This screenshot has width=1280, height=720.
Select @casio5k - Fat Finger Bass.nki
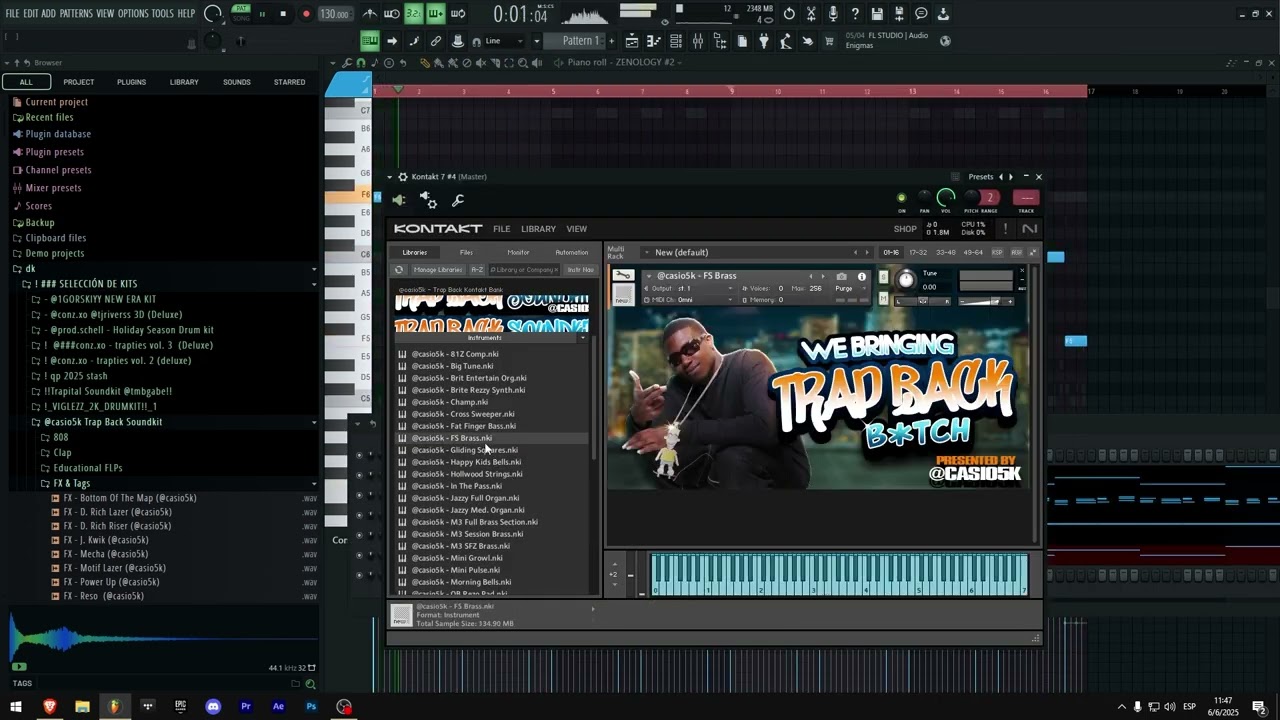[x=464, y=426]
